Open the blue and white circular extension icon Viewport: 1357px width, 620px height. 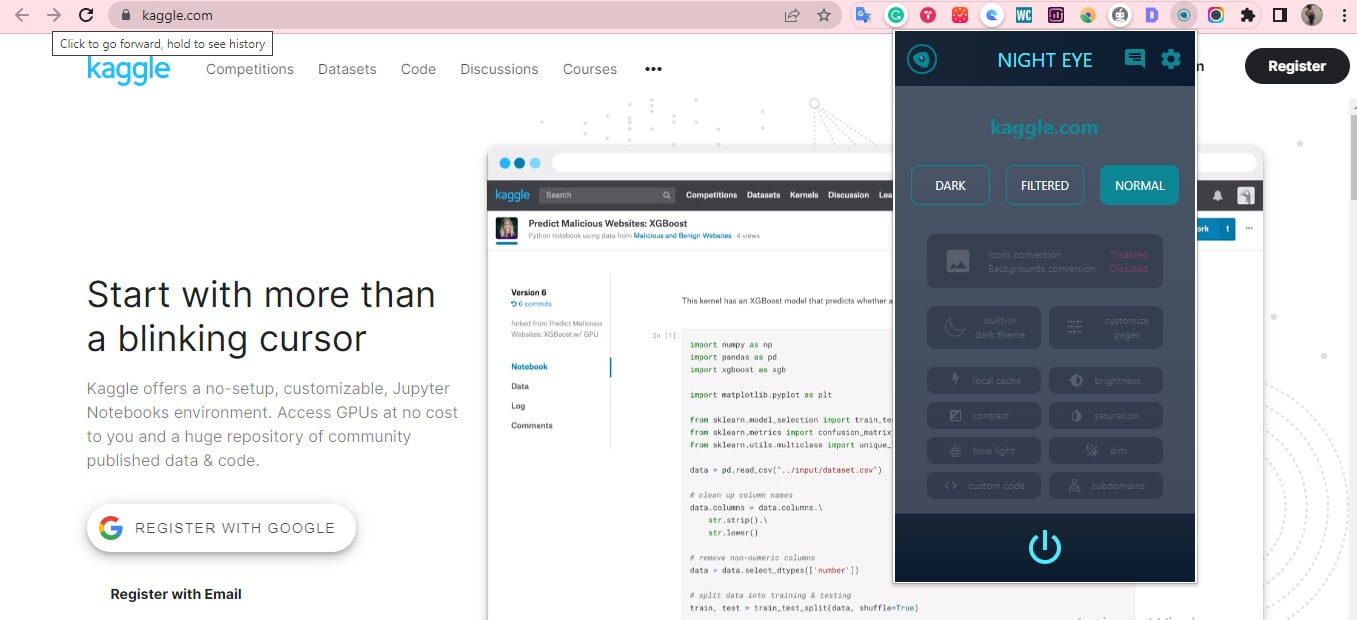pos(992,15)
